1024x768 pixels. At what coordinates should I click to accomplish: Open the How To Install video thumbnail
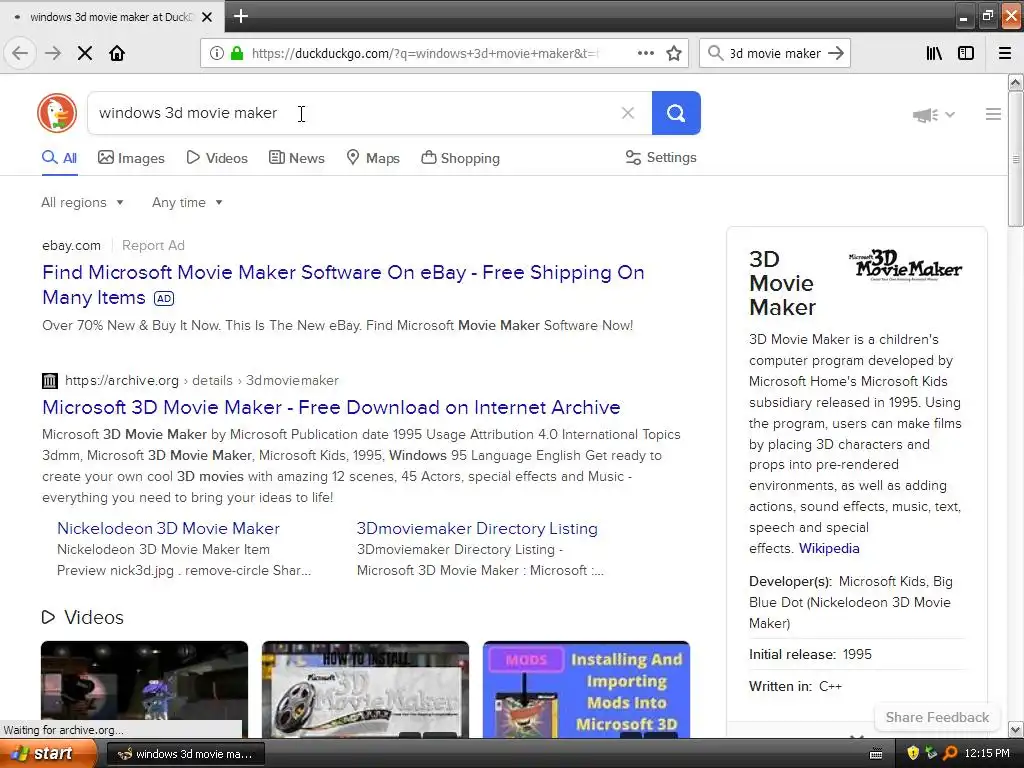point(365,690)
